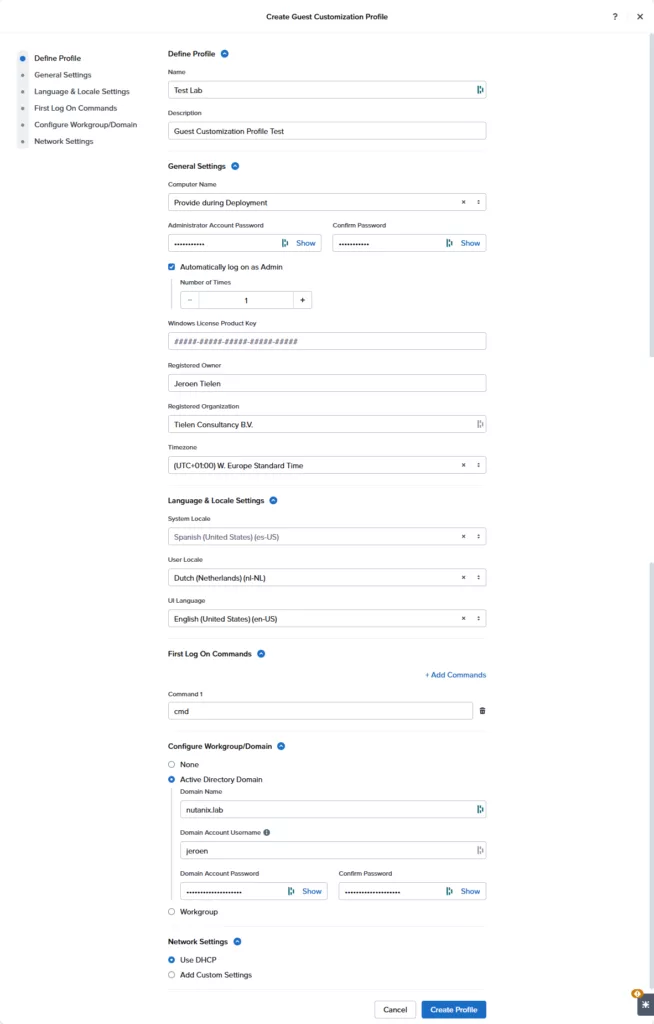Select the Workgroup radio option
Viewport: 654px width, 1024px height.
point(172,912)
